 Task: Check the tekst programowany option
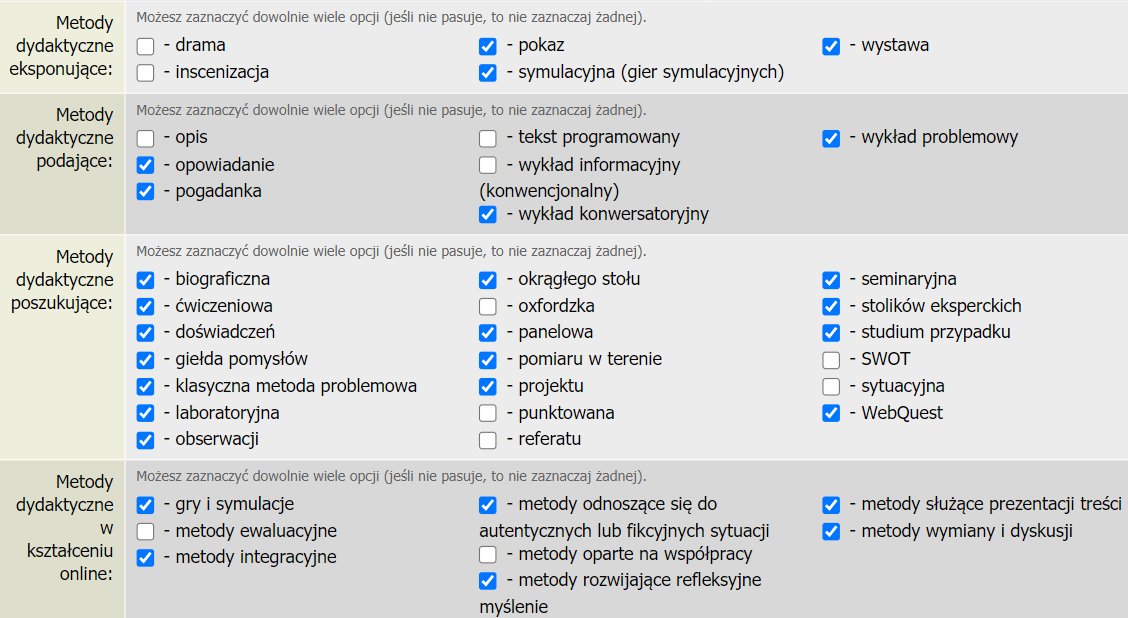click(488, 138)
